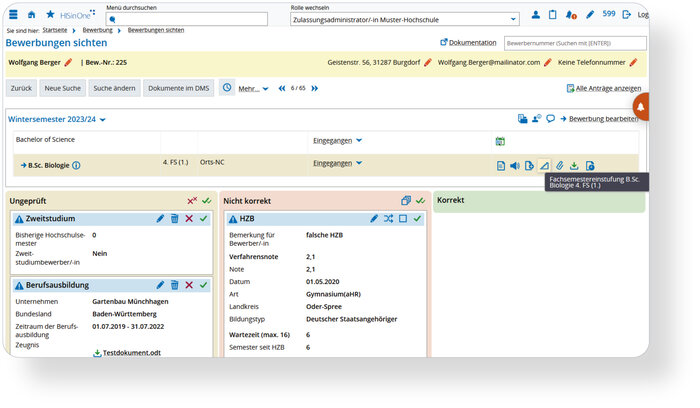Edit phone number pencil icon
Screen dimensions: 700x408
point(633,62)
